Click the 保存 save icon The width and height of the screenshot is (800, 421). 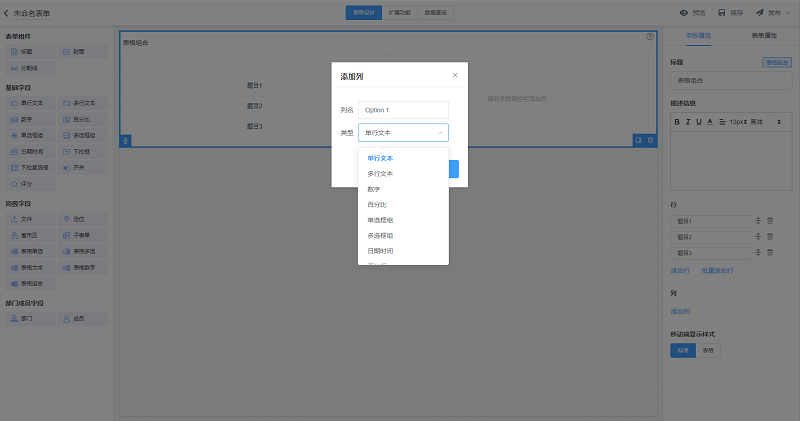722,13
